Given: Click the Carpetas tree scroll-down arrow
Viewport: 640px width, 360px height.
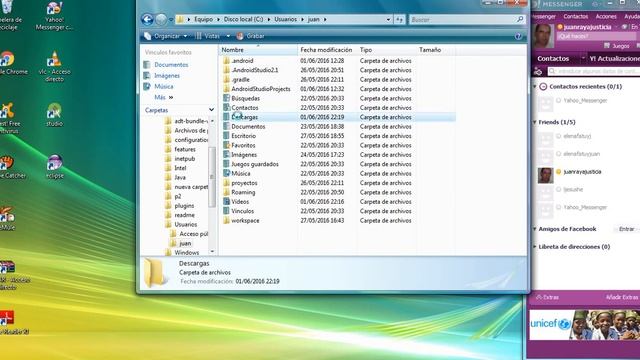Looking at the screenshot, I should point(212,251).
